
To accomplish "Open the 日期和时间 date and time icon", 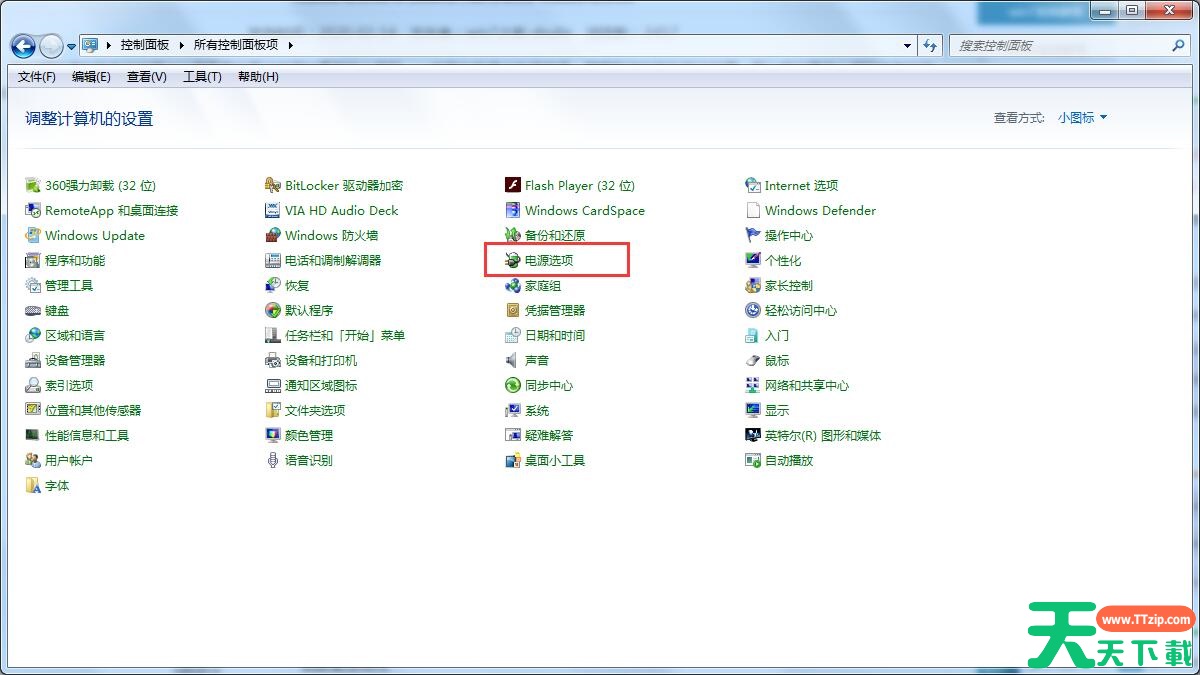I will (513, 335).
